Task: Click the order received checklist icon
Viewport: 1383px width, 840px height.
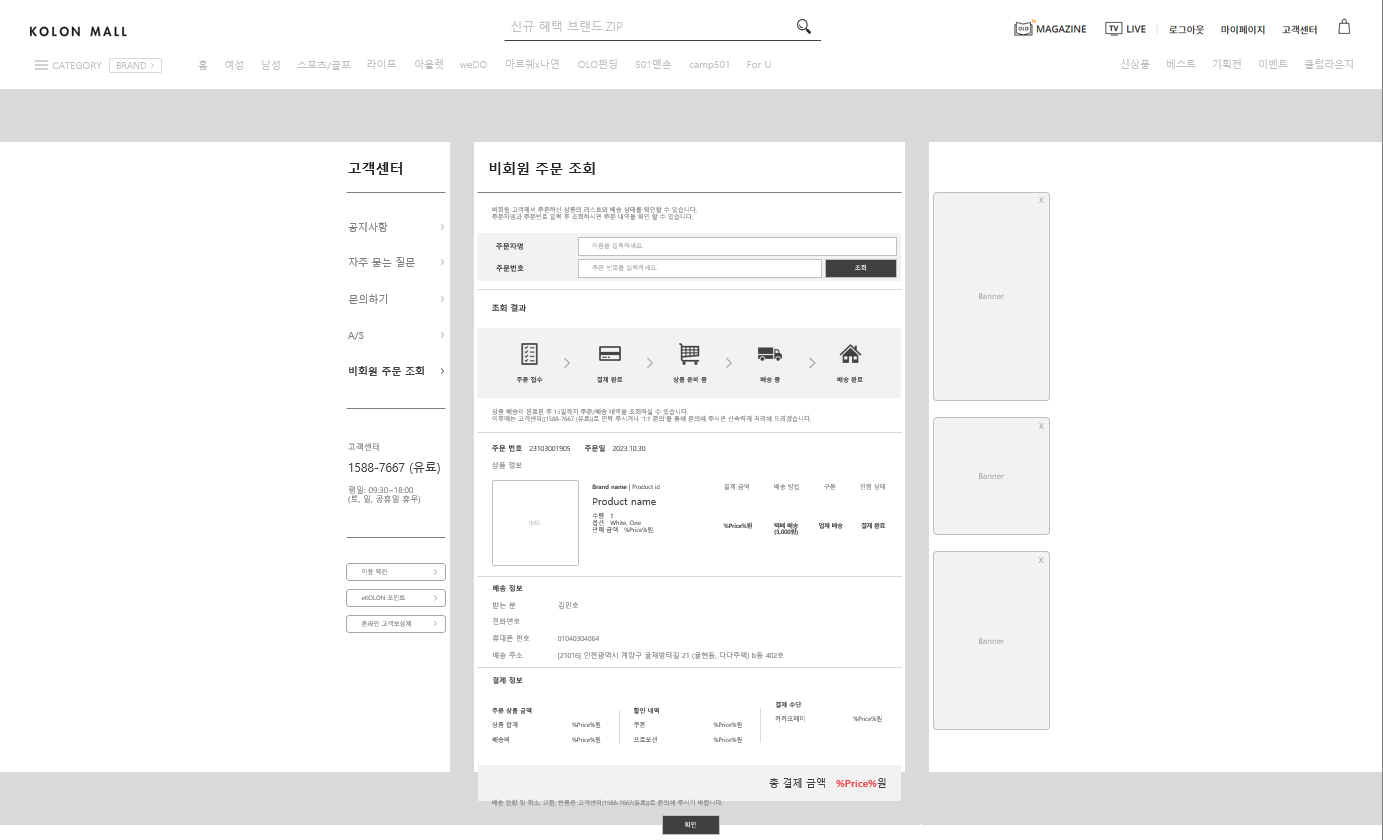Action: pos(529,354)
